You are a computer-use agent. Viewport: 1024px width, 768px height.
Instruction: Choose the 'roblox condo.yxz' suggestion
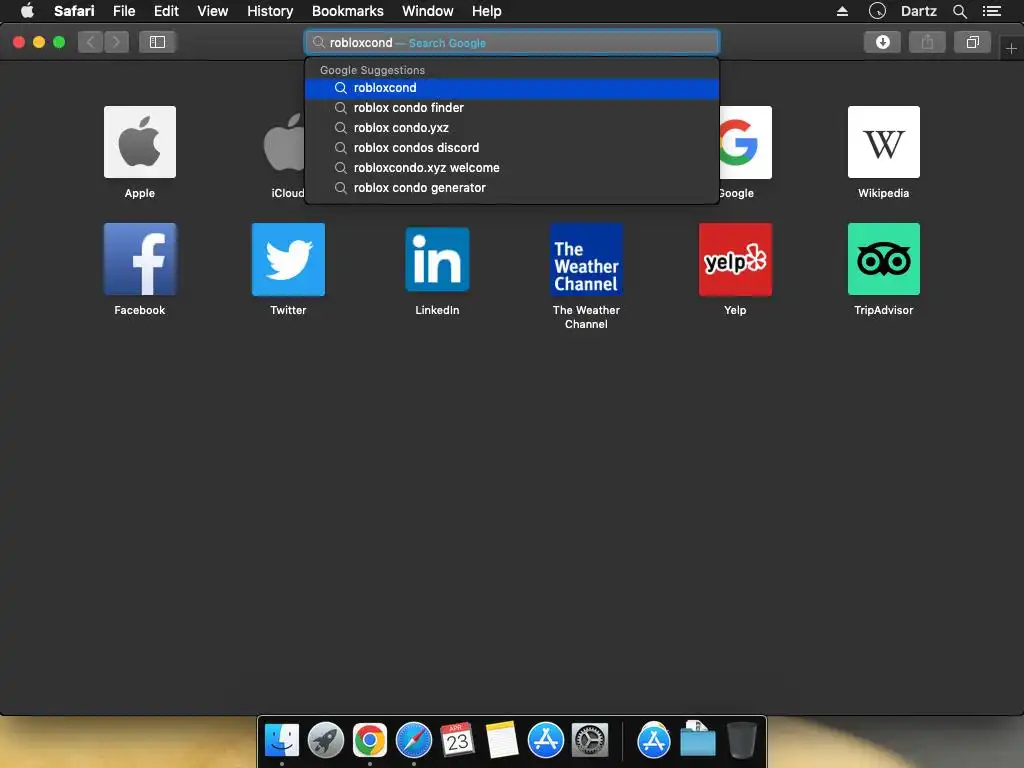point(512,128)
